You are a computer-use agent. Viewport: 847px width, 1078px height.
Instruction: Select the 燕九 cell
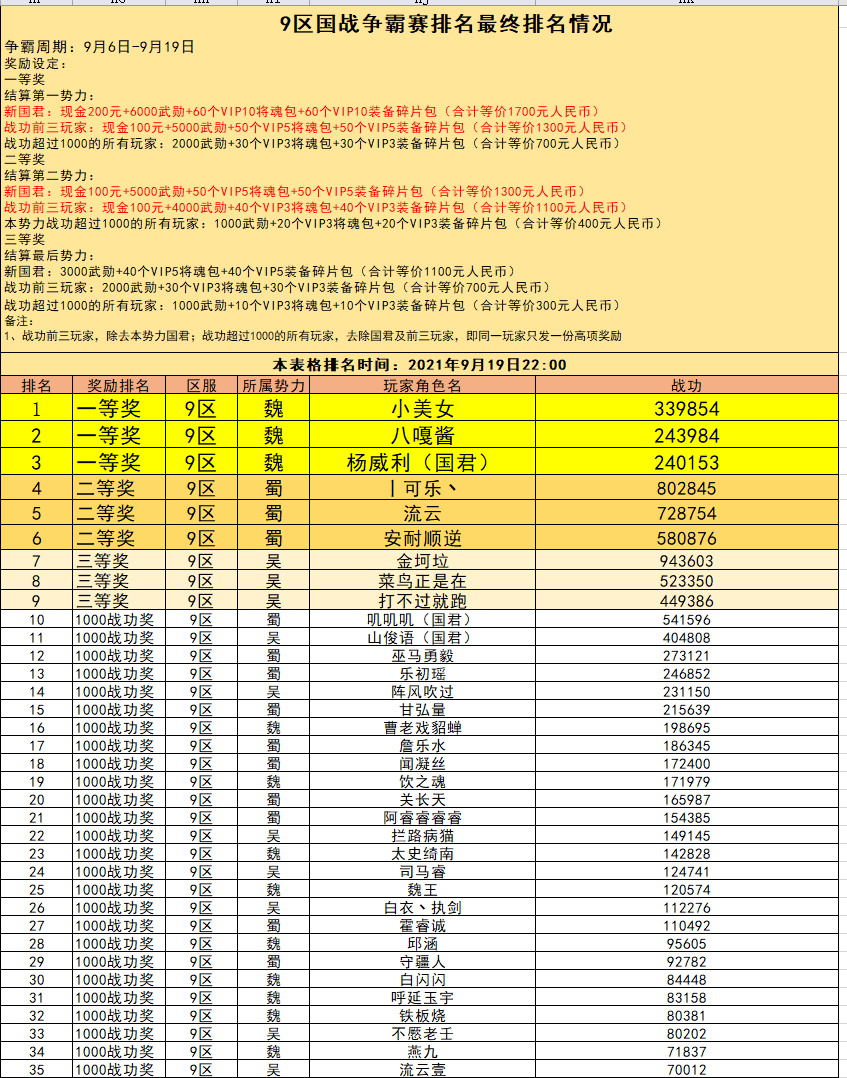422,1051
